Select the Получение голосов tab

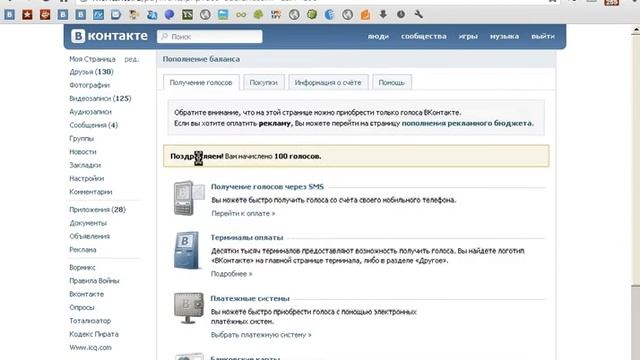201,82
